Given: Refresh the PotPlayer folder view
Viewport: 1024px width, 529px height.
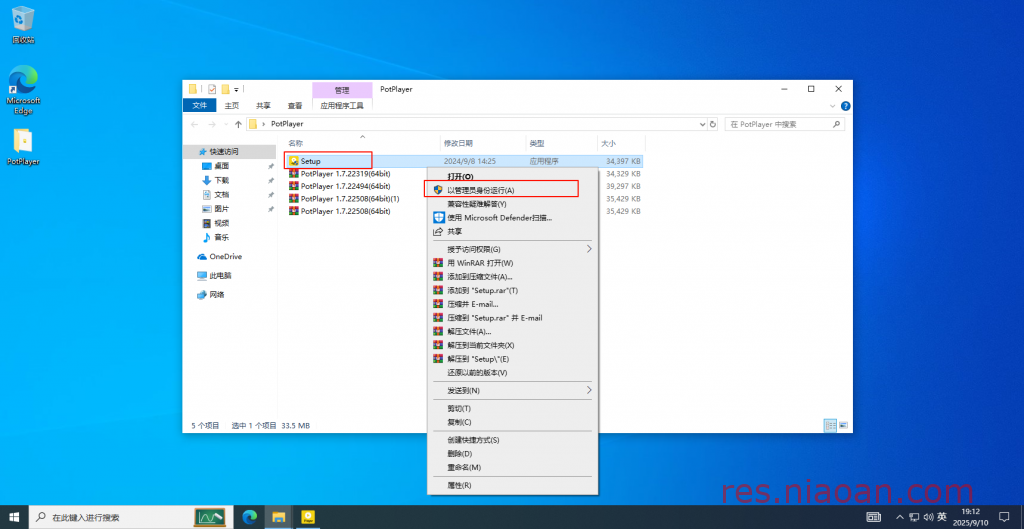Looking at the screenshot, I should tap(713, 124).
